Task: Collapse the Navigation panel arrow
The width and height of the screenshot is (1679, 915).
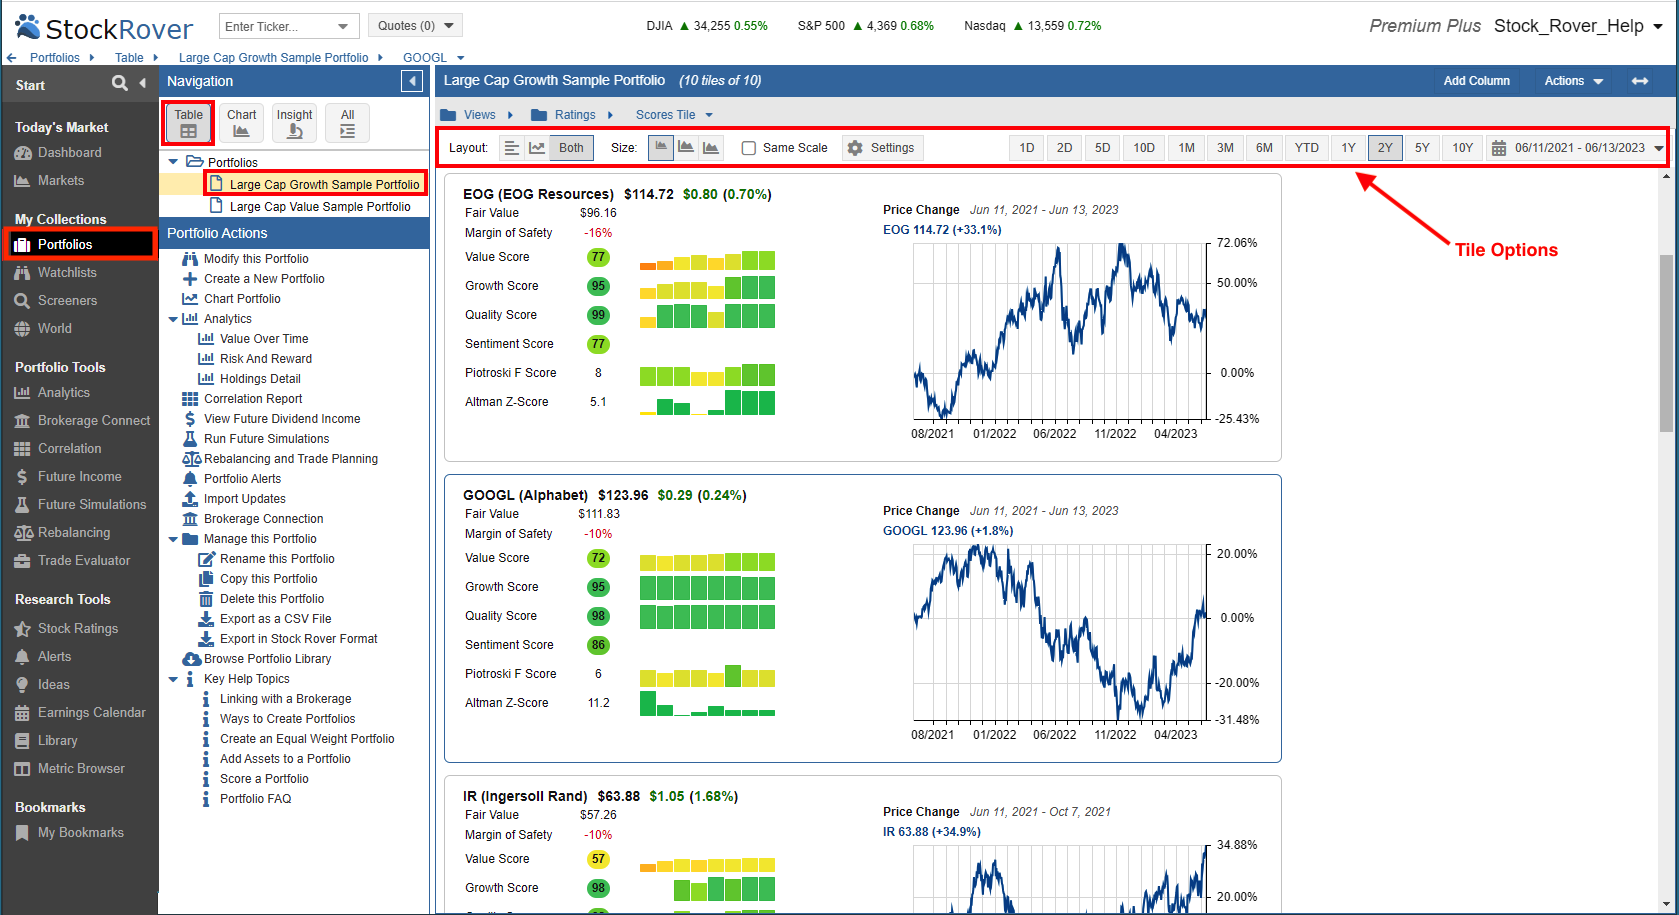Action: pos(412,81)
